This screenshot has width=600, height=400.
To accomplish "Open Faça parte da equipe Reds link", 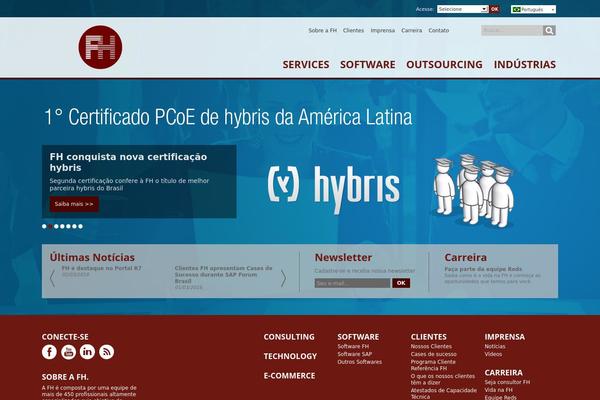I will [483, 269].
